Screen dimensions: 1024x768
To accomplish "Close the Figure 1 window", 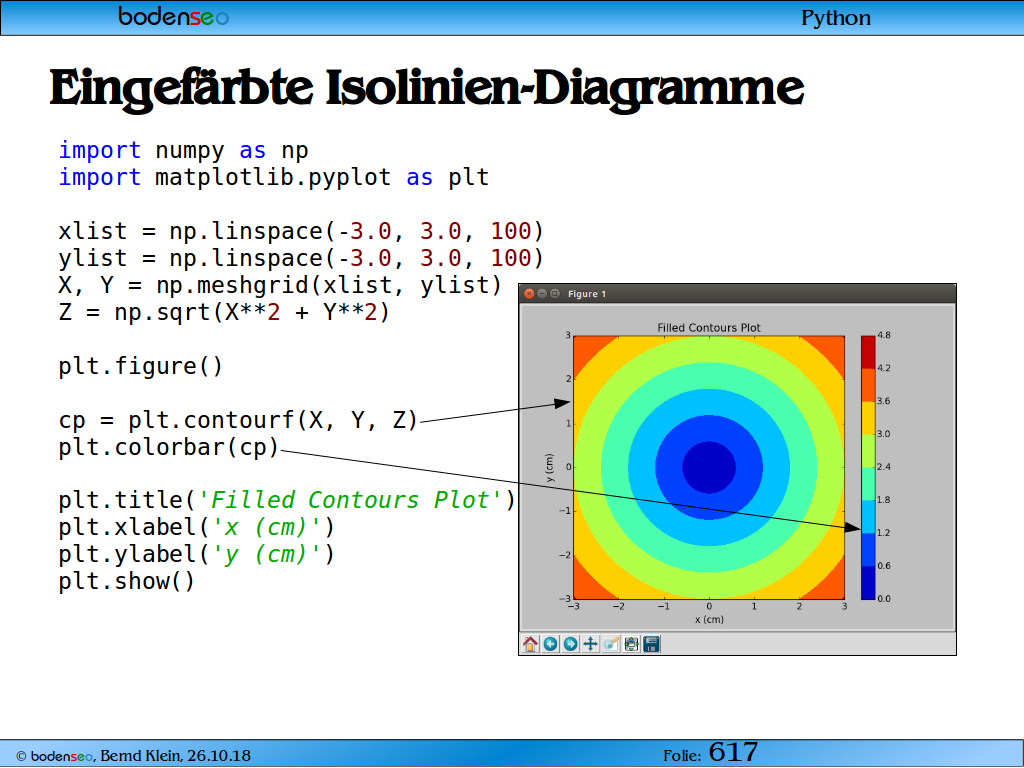I will (x=530, y=294).
